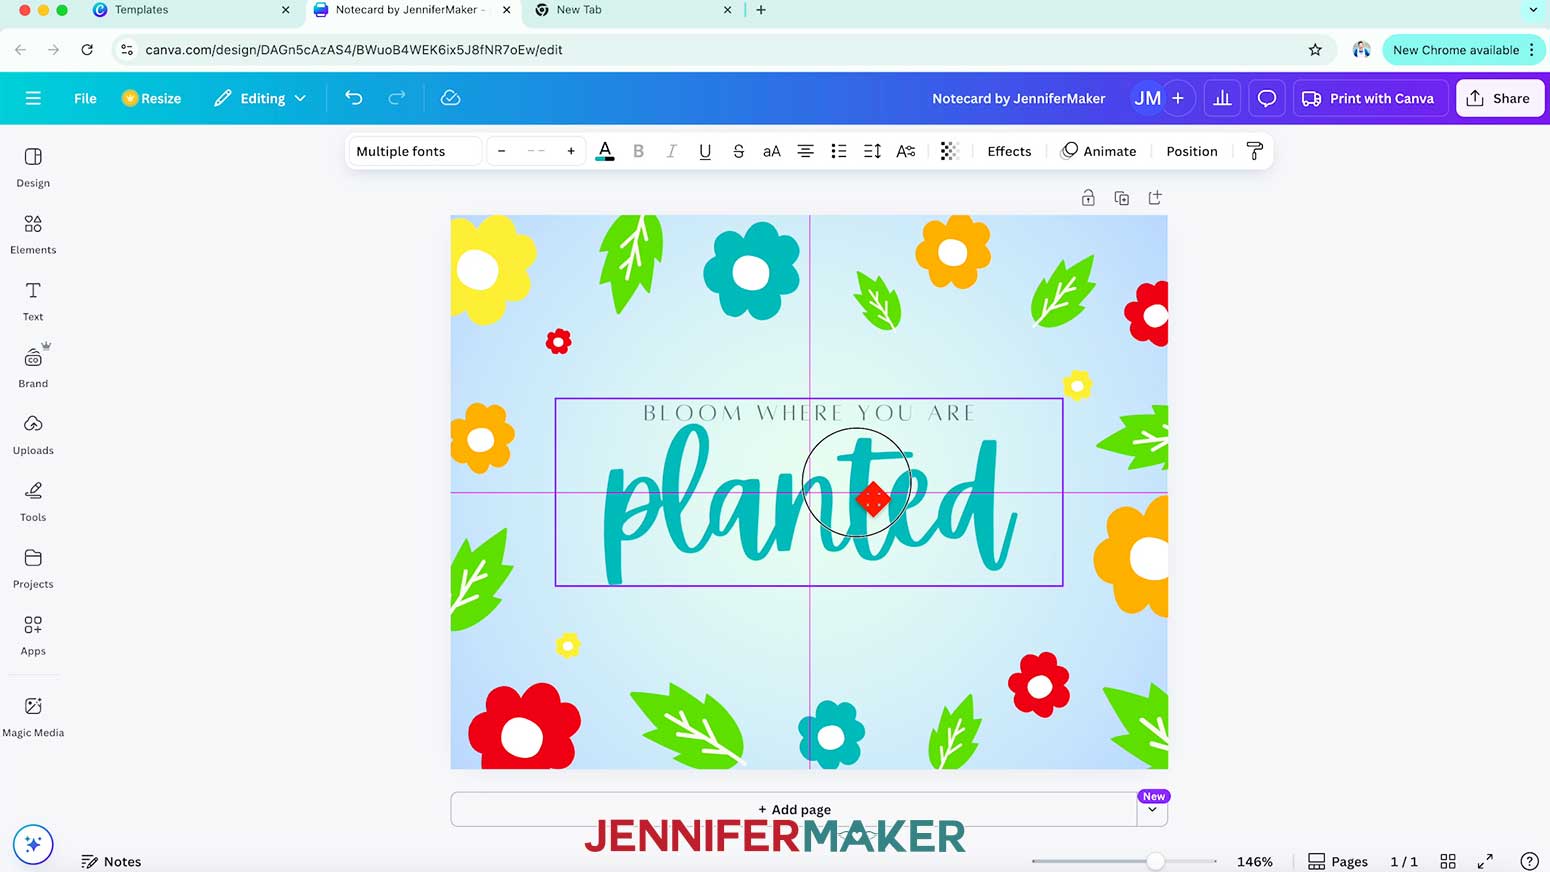Click the copy style paint roller
1550x872 pixels.
pyautogui.click(x=1254, y=151)
